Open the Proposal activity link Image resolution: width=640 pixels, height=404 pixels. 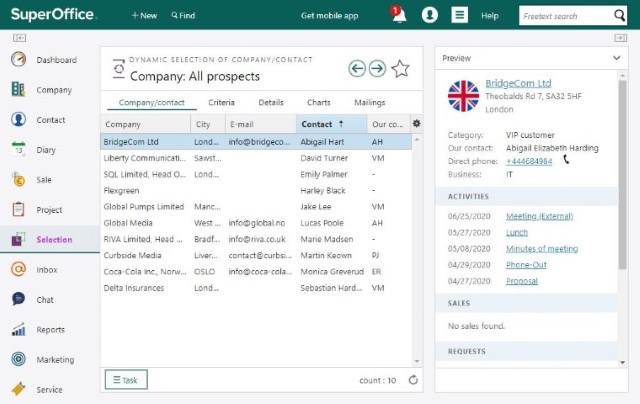(x=522, y=281)
